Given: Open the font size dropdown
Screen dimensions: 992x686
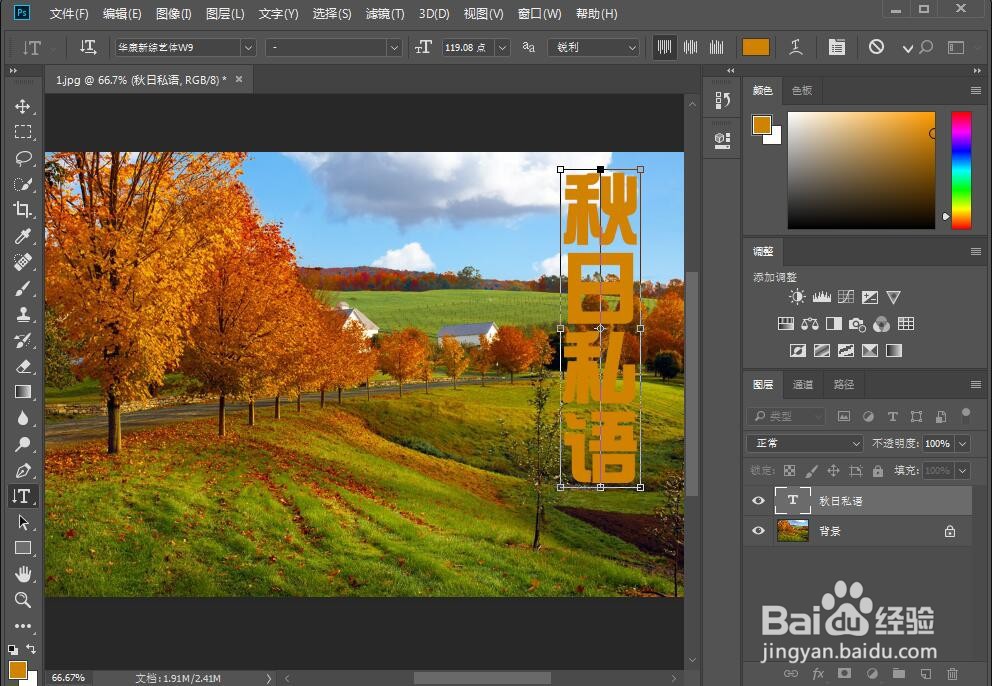Looking at the screenshot, I should [502, 47].
